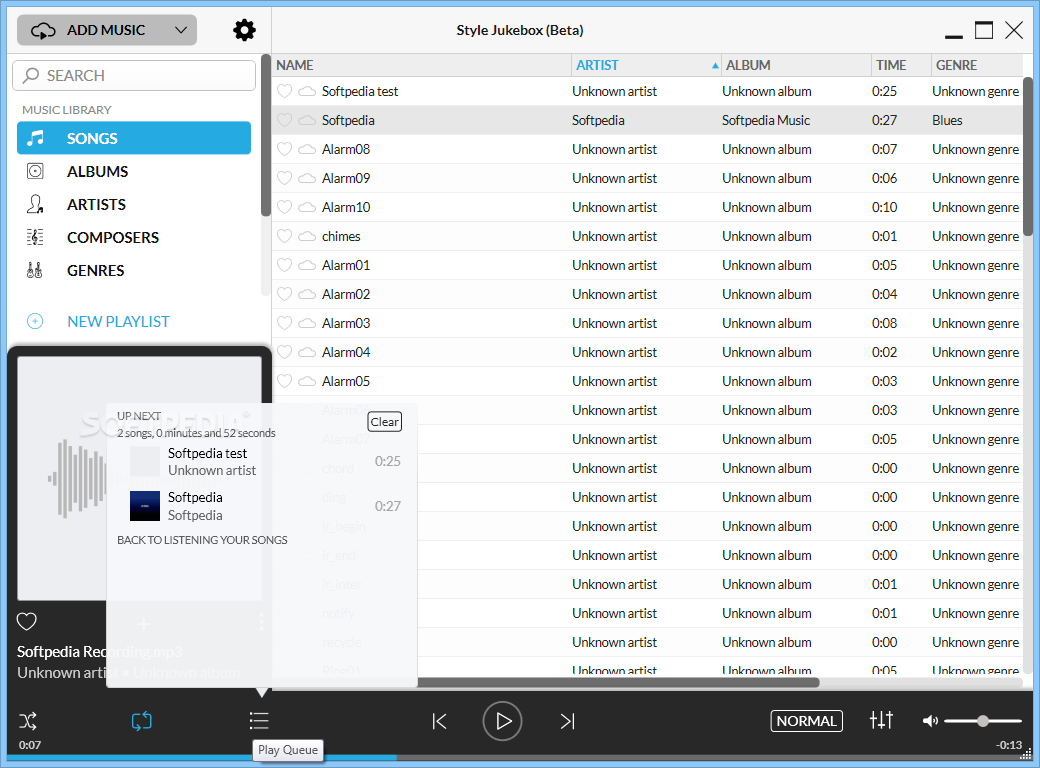The width and height of the screenshot is (1040, 768).
Task: Toggle shuffle playback
Action: [x=28, y=721]
